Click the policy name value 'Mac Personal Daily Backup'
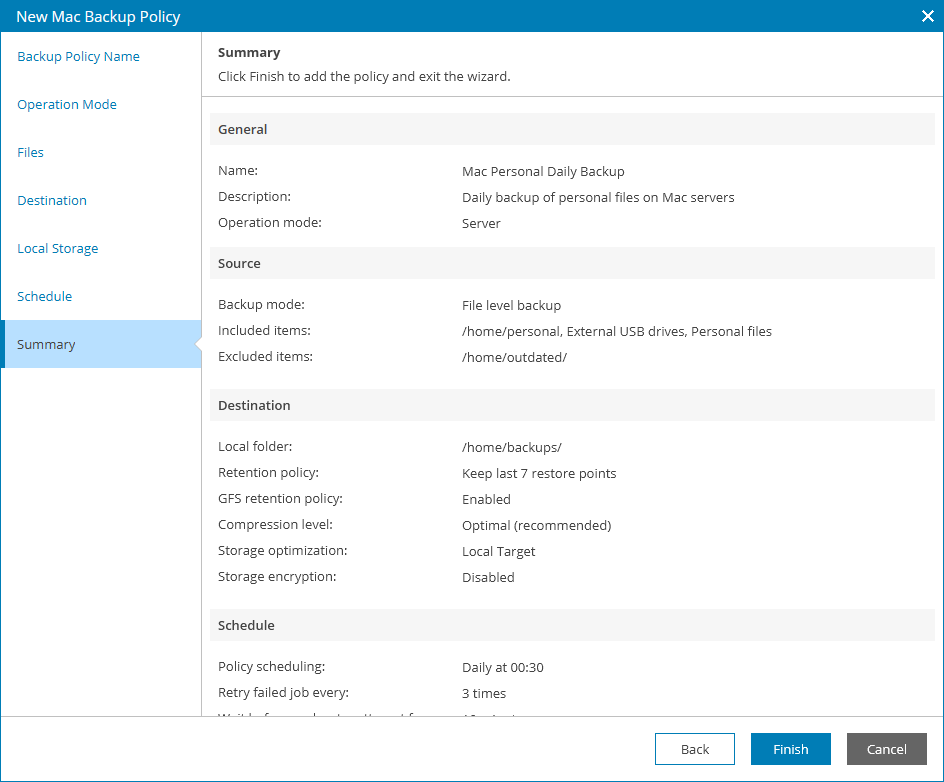Viewport: 944px width, 782px height. tap(543, 171)
